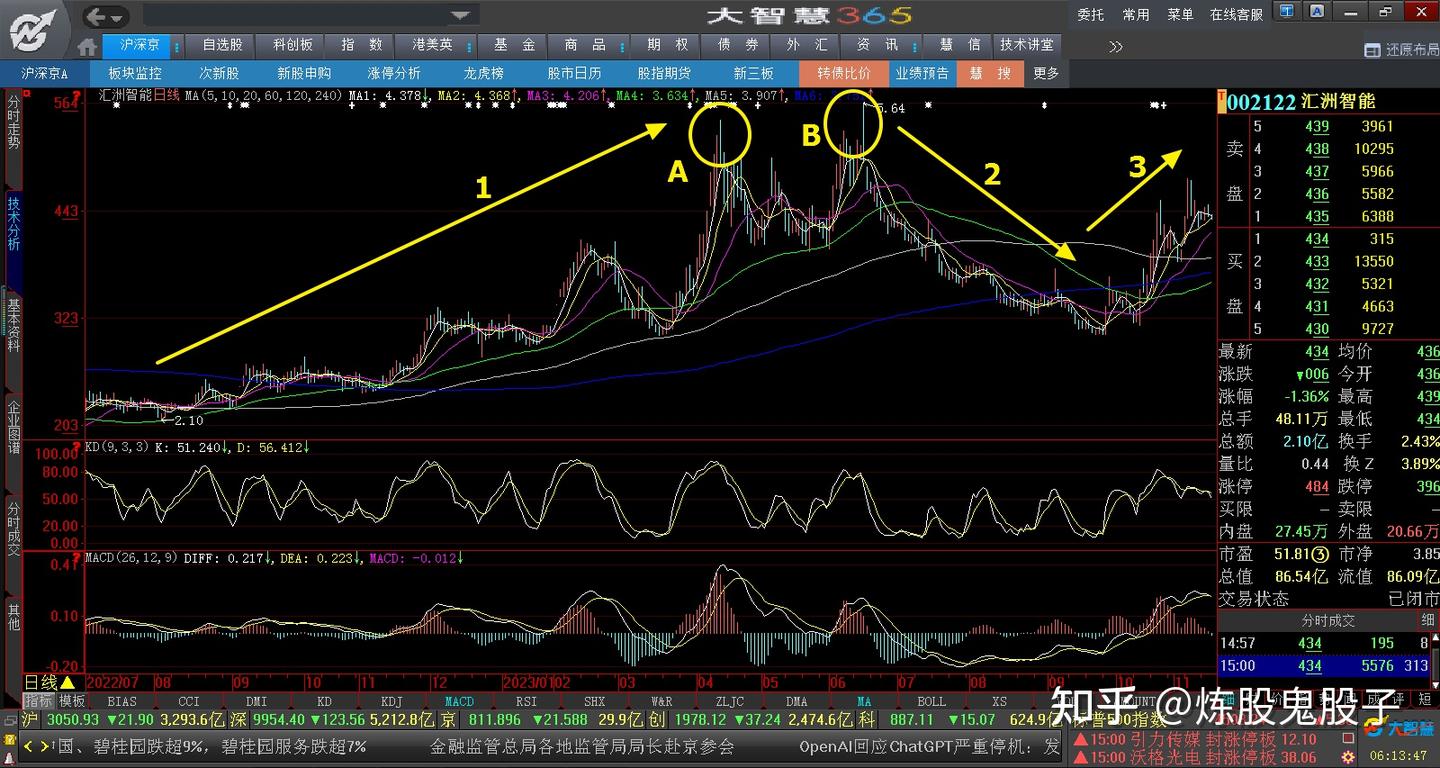
Task: Open 涨停分析
Action: click(x=394, y=73)
